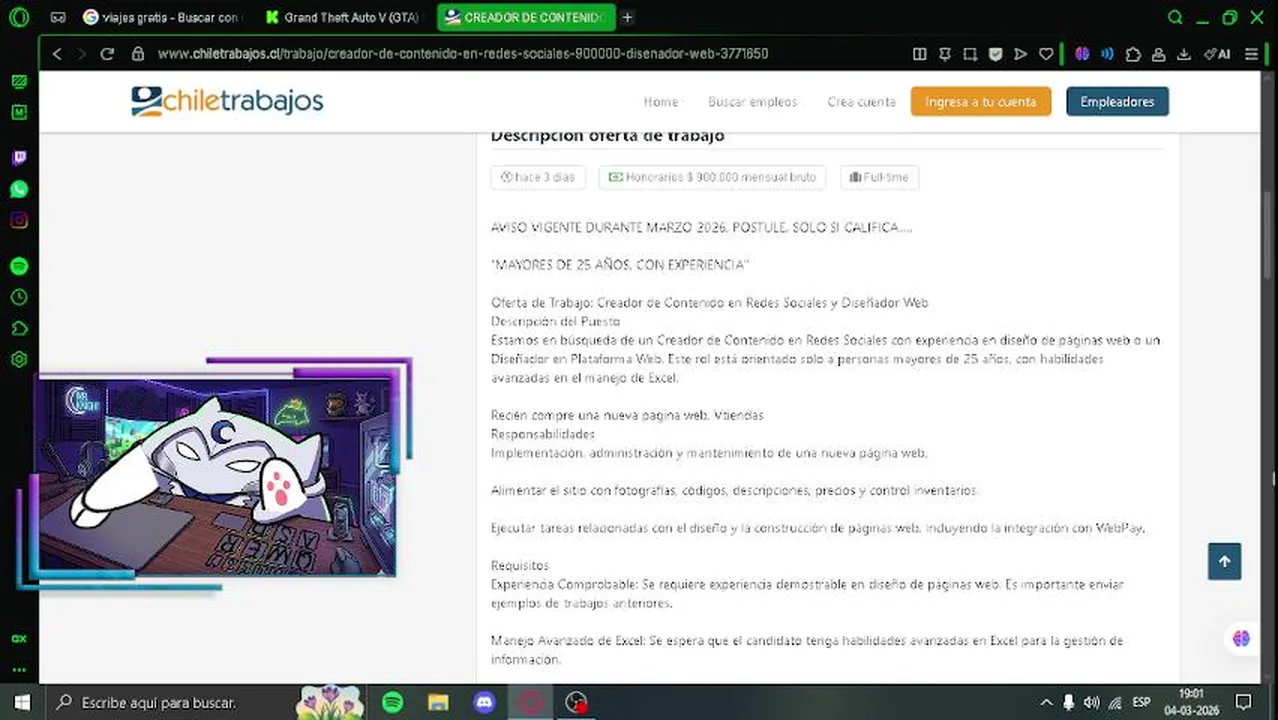Click the pinboard pin icon
Image resolution: width=1278 pixels, height=720 pixels.
coord(945,54)
